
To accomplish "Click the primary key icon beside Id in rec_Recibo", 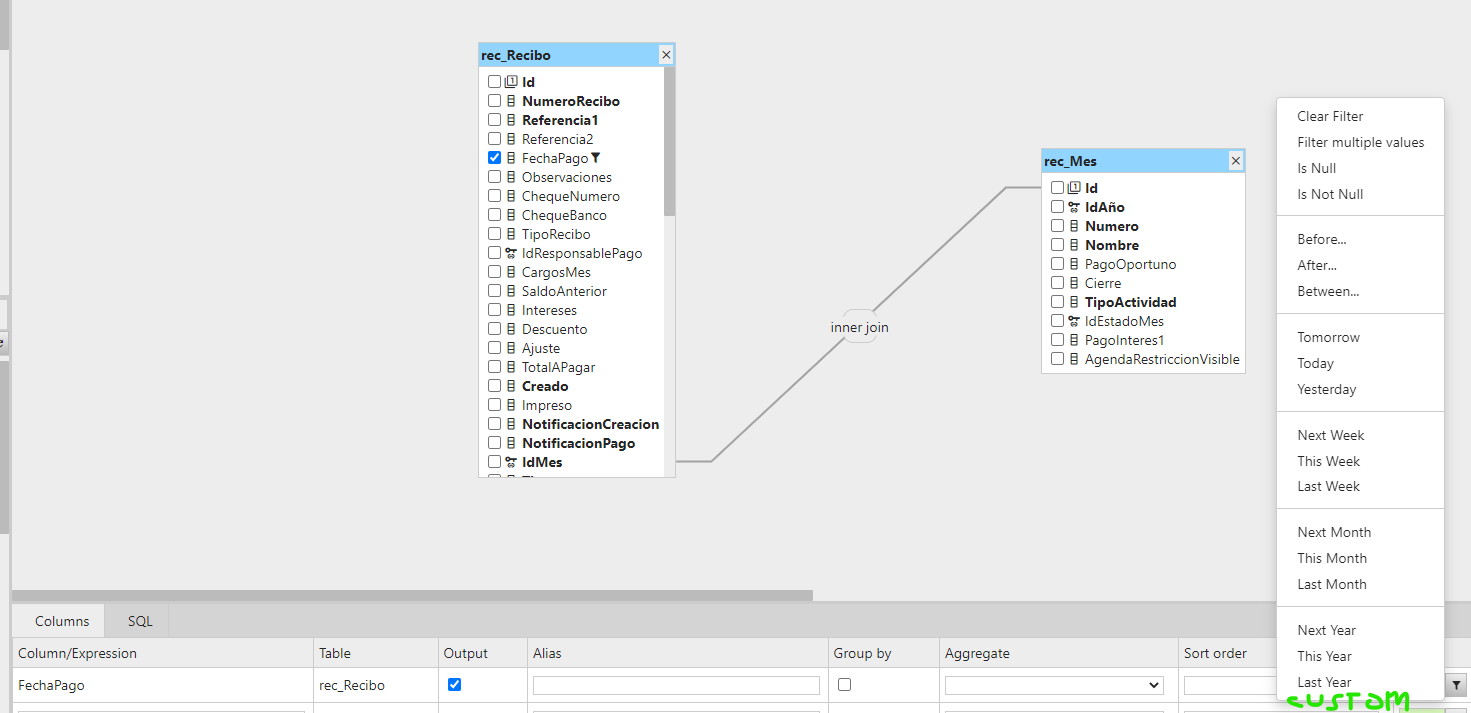I will coord(510,81).
